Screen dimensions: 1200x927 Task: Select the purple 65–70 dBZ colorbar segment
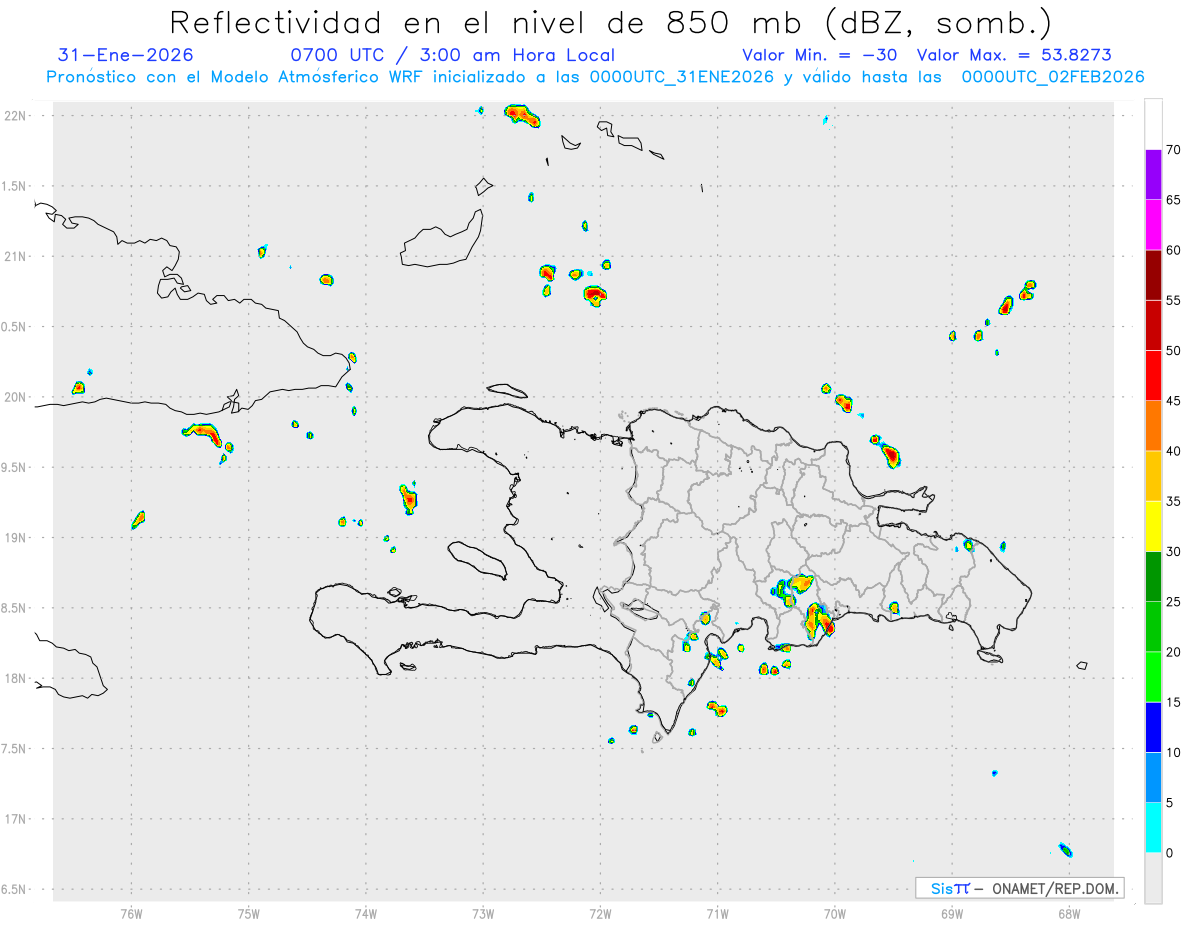(x=1153, y=175)
